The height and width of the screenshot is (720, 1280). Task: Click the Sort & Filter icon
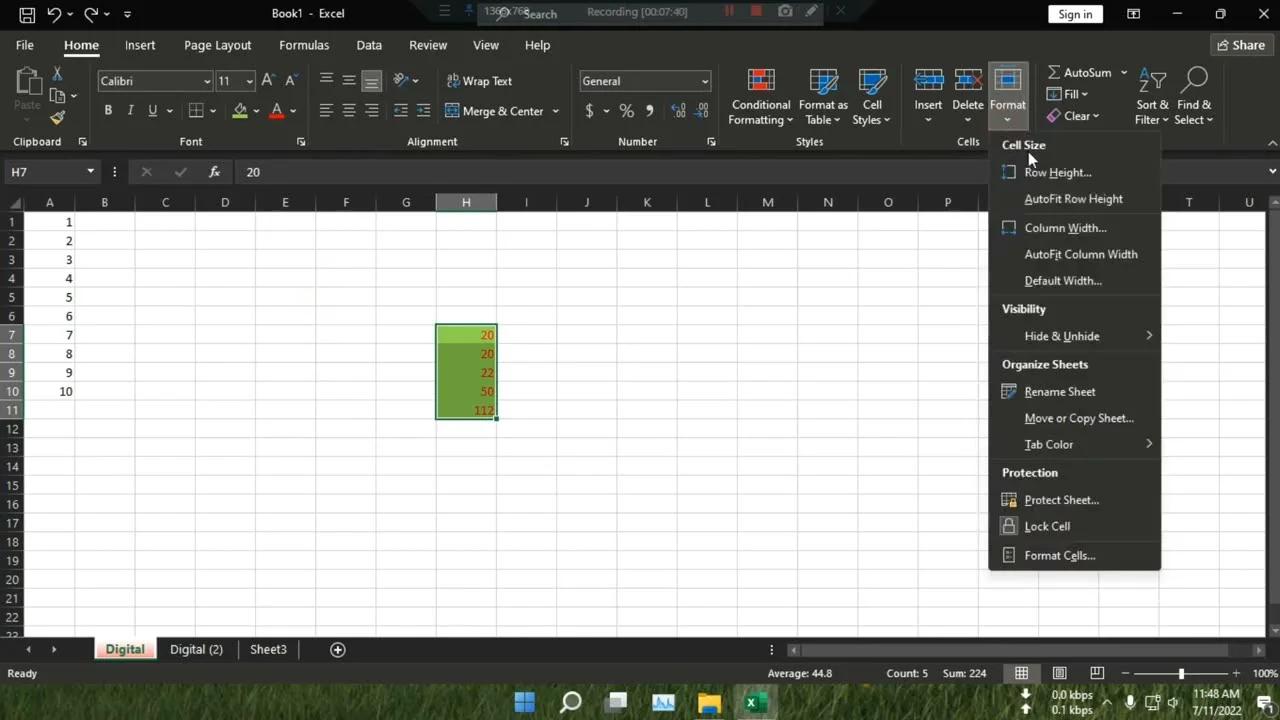pyautogui.click(x=1152, y=80)
